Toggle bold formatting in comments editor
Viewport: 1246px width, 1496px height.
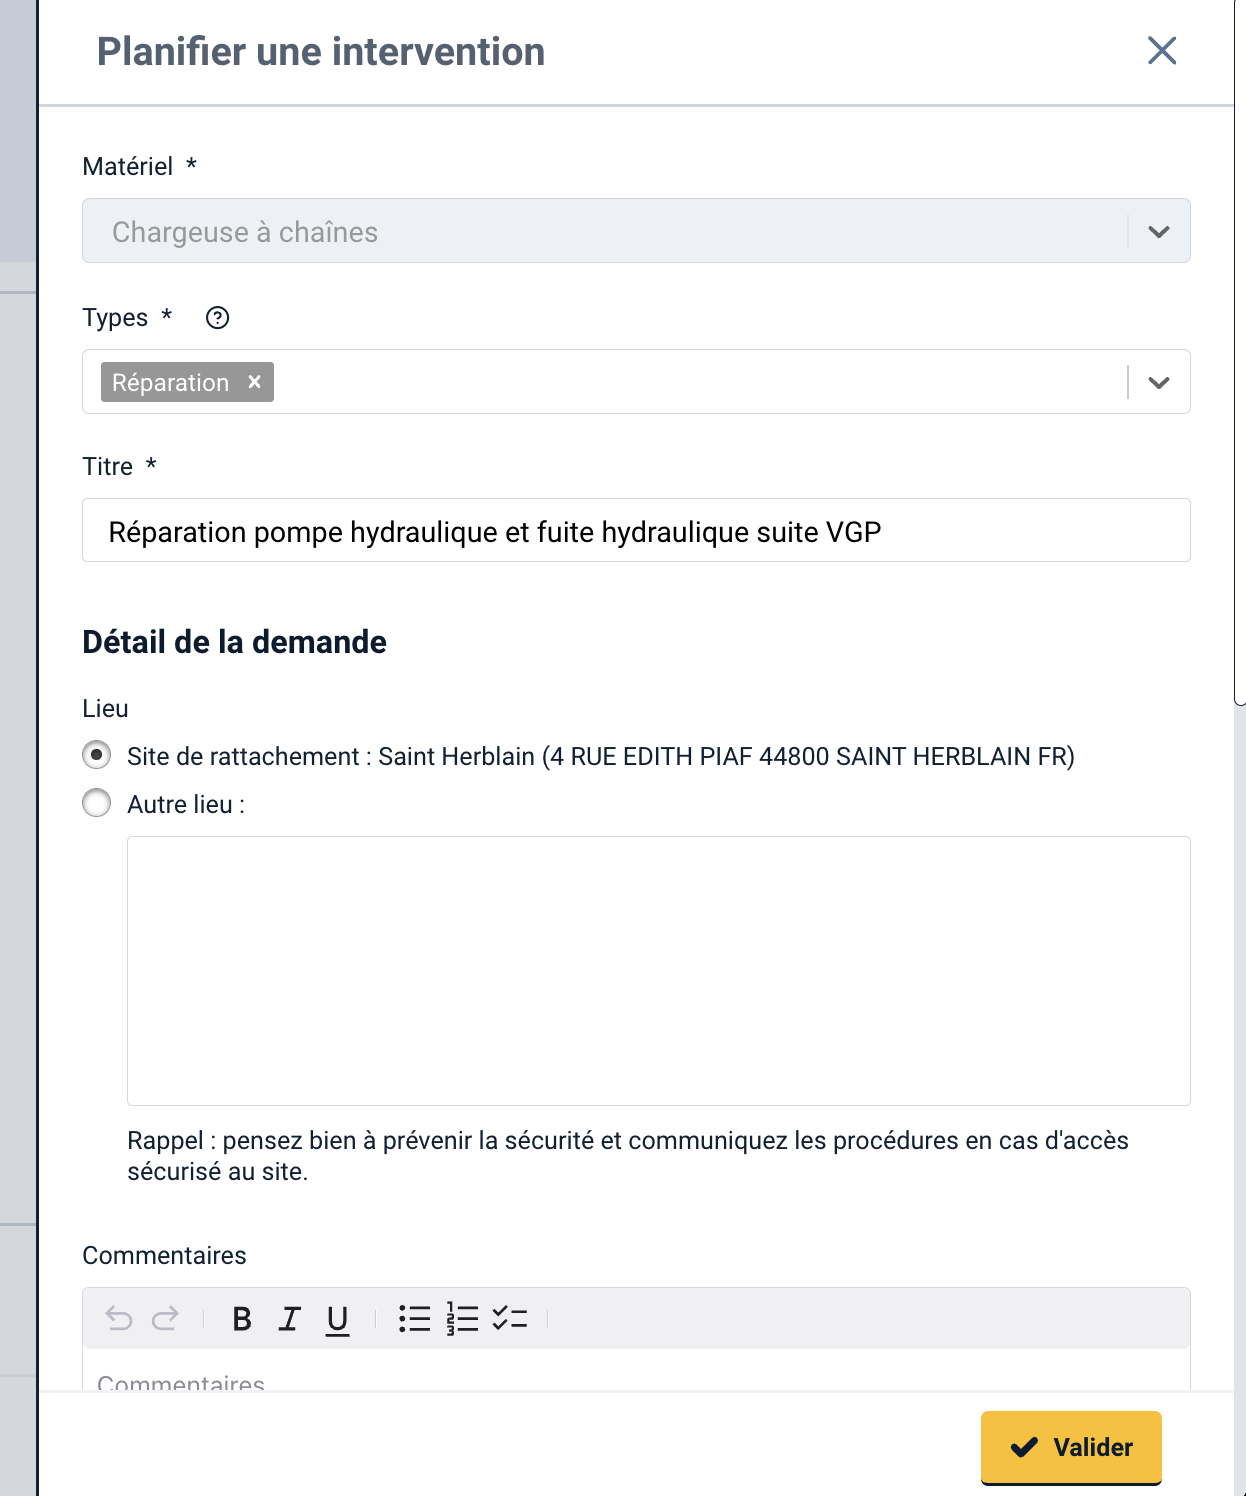[x=242, y=1319]
